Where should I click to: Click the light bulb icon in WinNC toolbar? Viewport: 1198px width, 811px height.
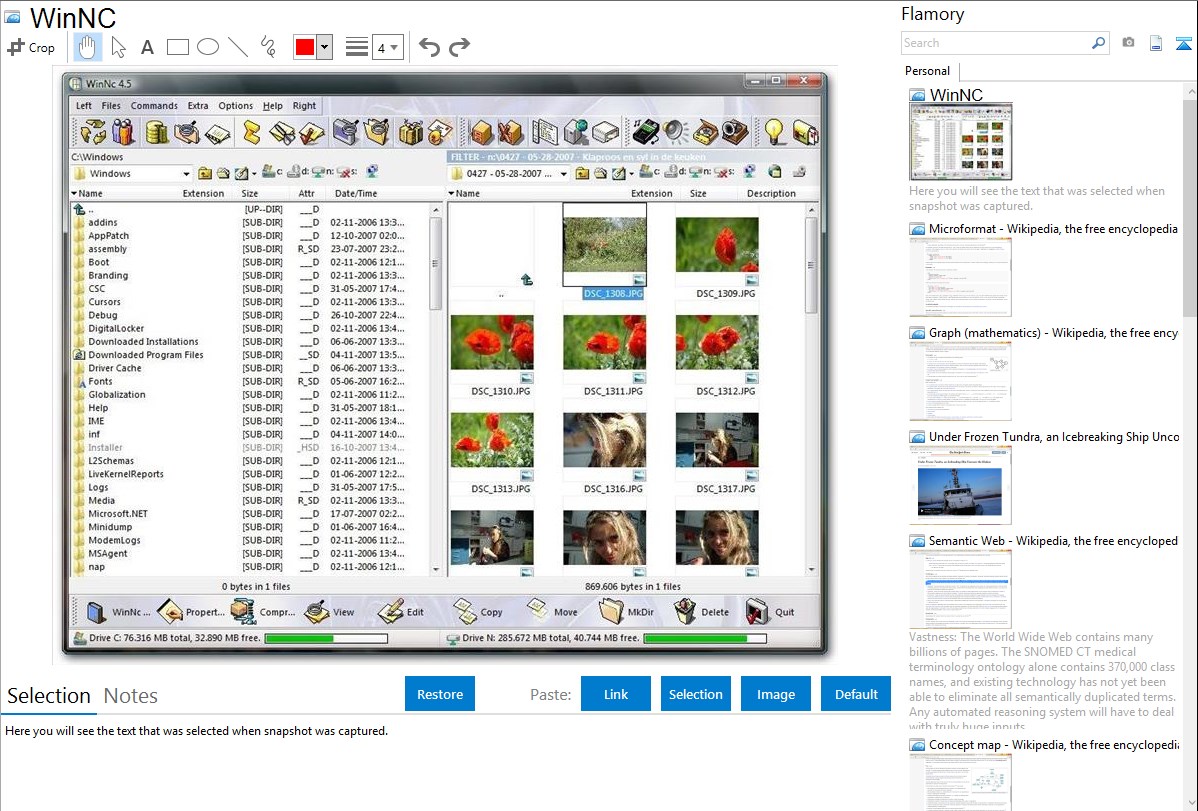(x=774, y=132)
